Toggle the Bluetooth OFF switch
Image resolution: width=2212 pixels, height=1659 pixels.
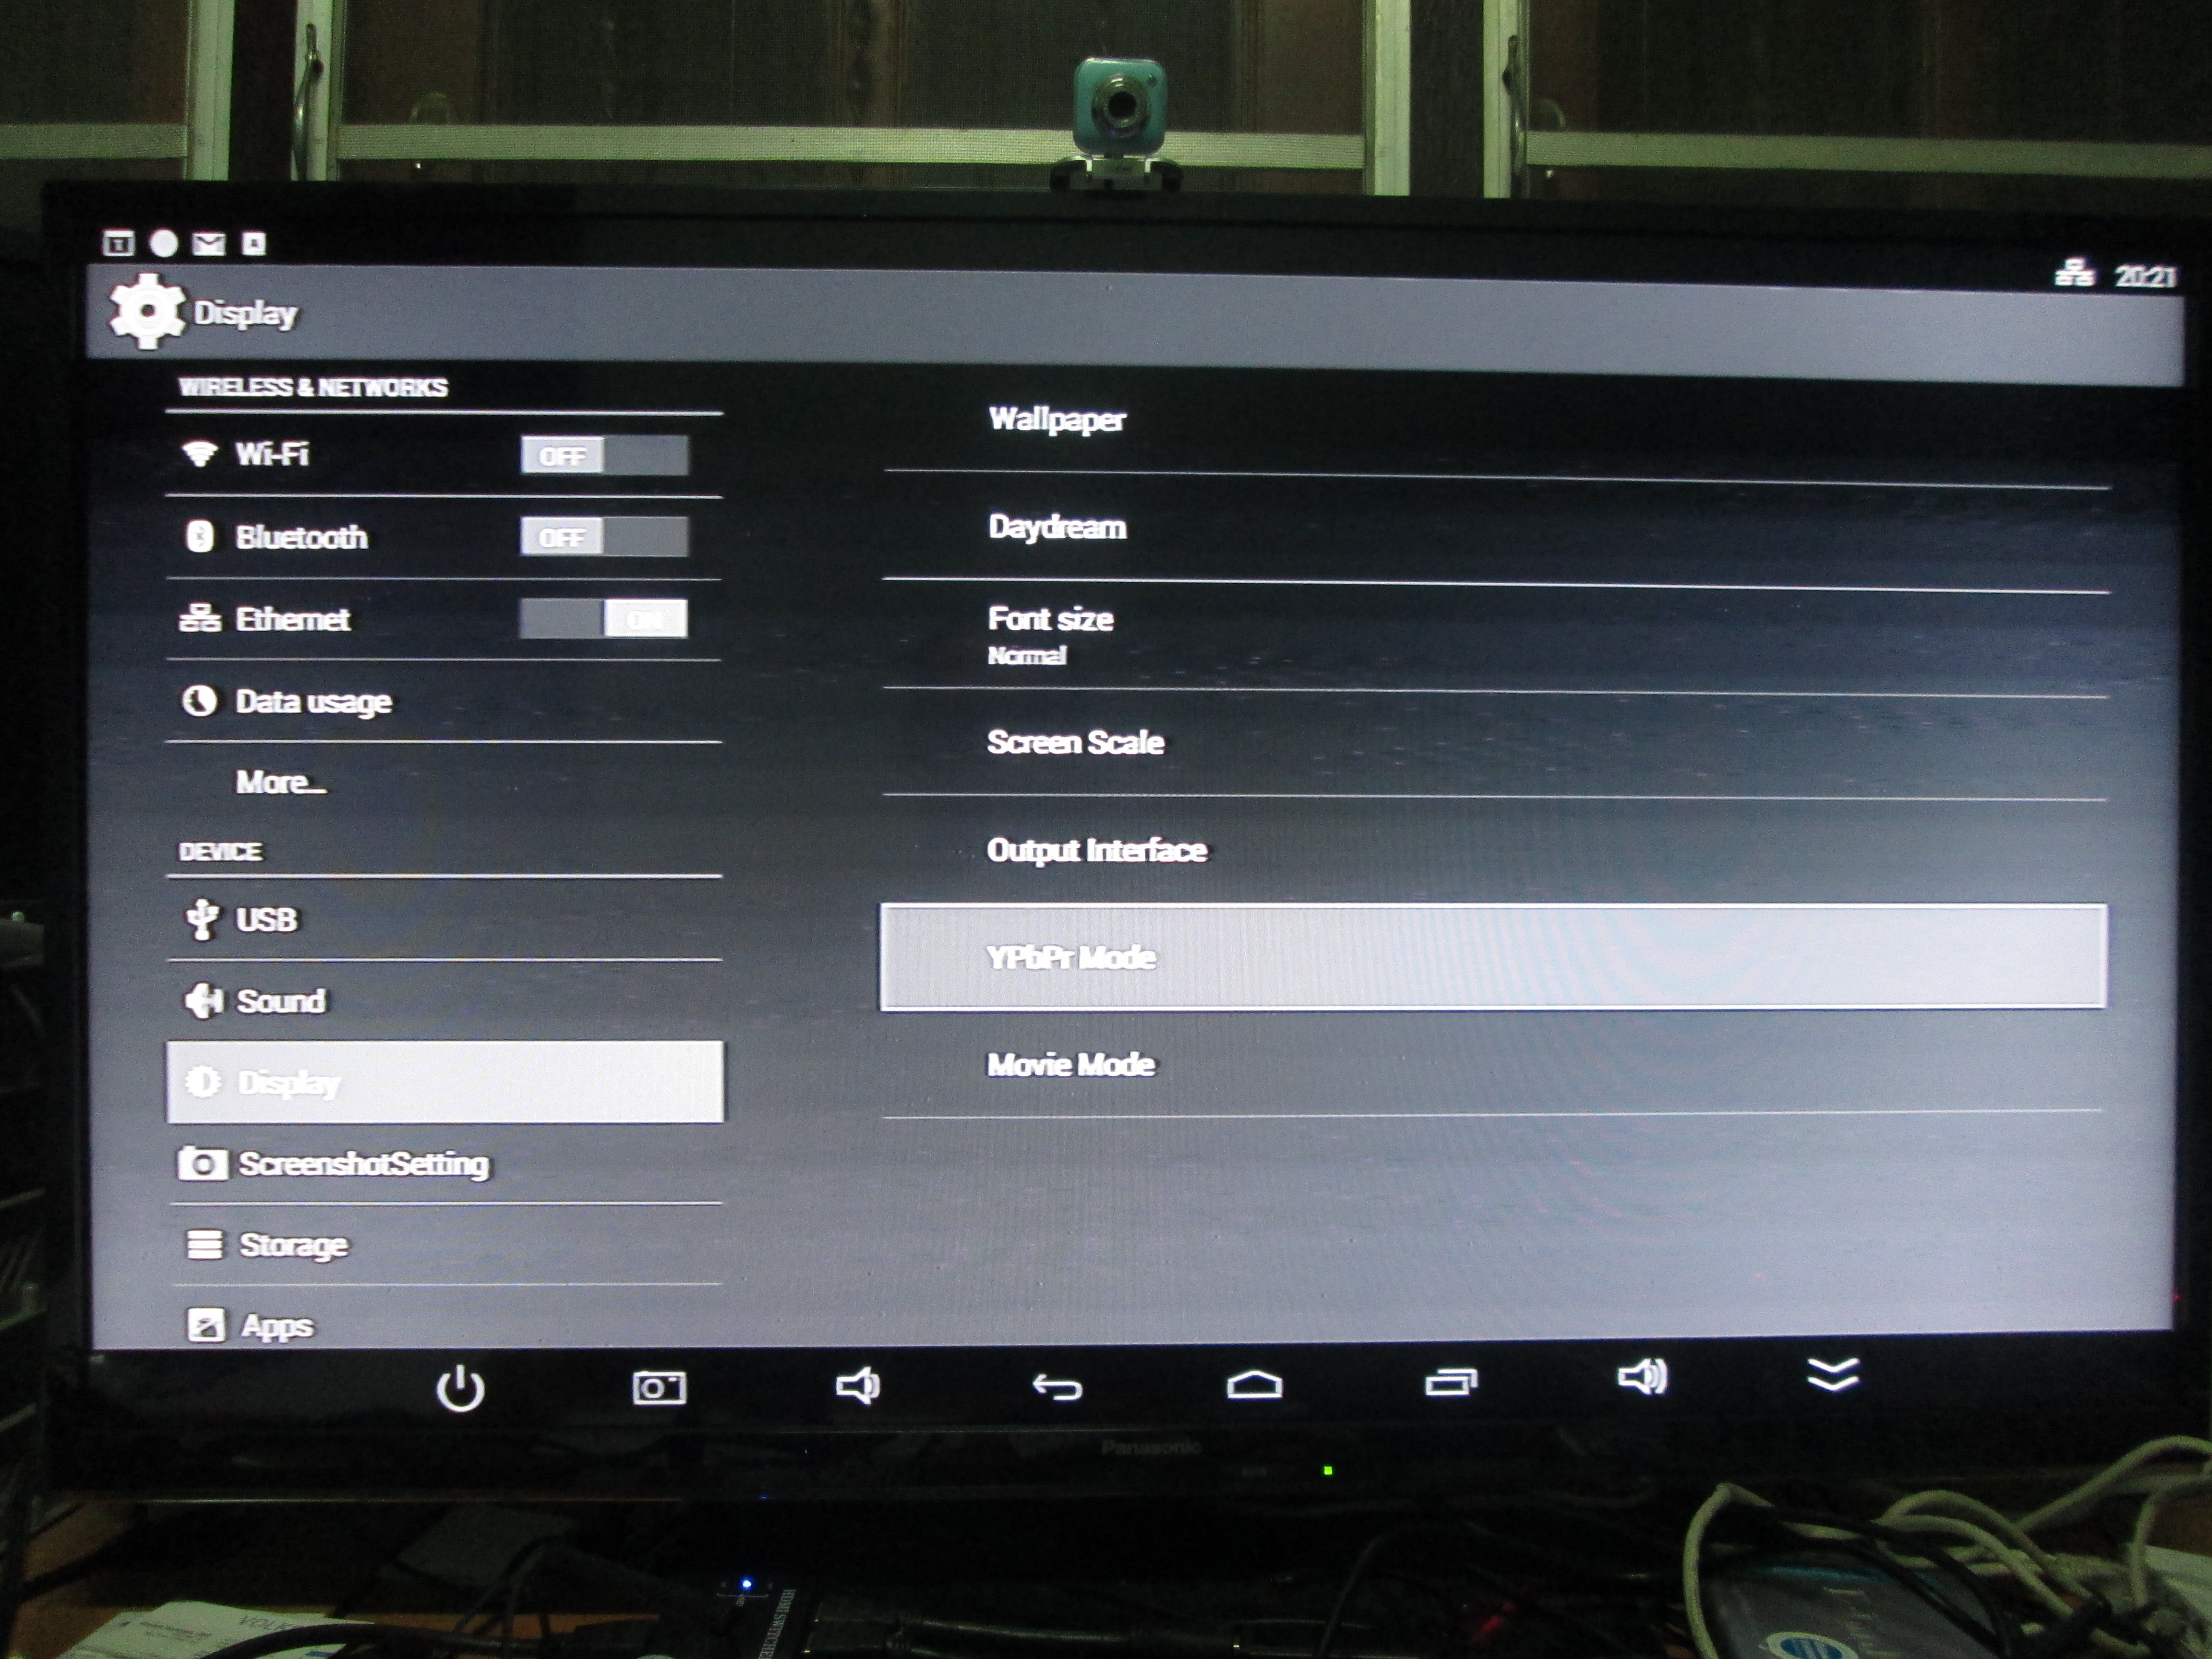pyautogui.click(x=604, y=537)
